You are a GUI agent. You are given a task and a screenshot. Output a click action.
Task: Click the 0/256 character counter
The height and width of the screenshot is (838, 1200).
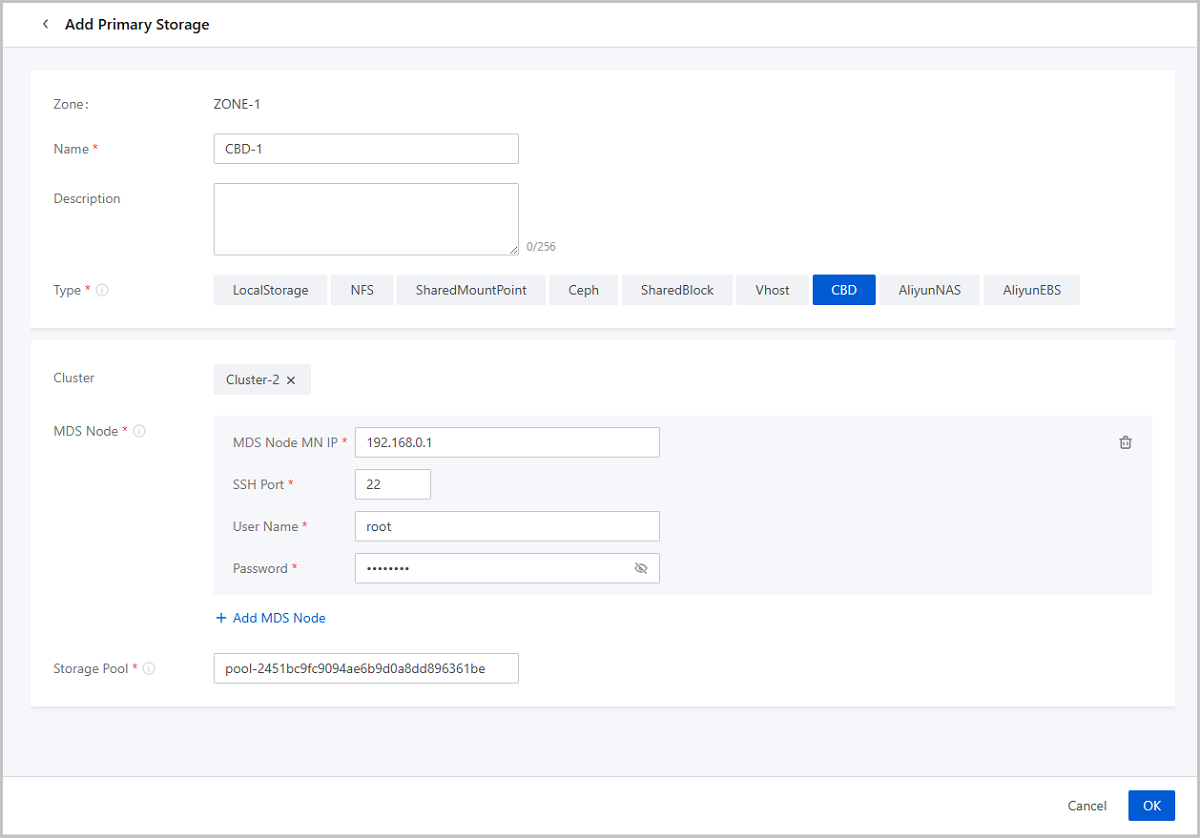pos(541,246)
